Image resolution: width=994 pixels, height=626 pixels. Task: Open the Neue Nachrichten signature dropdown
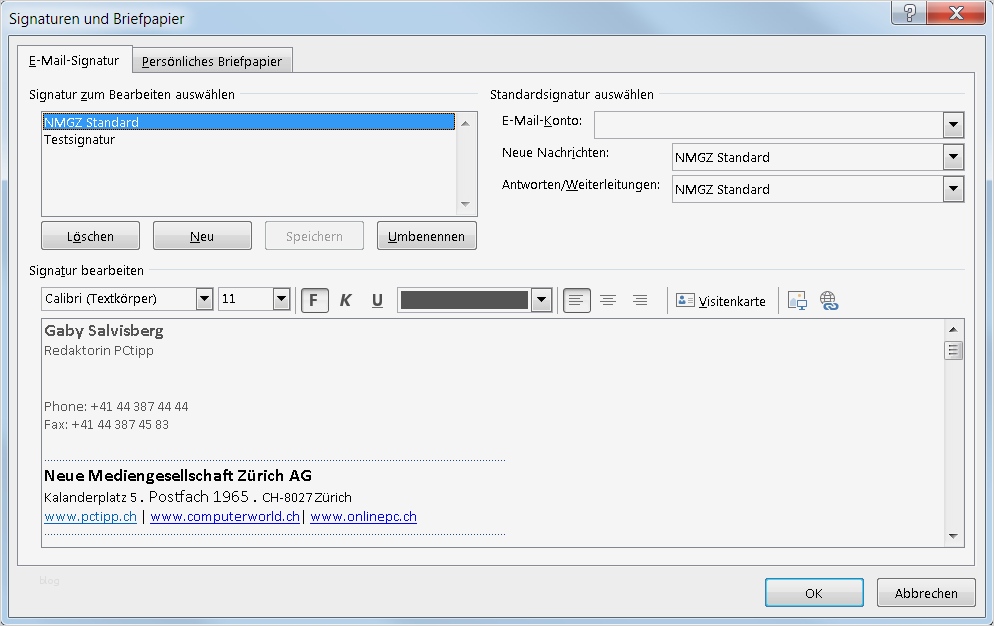click(952, 157)
